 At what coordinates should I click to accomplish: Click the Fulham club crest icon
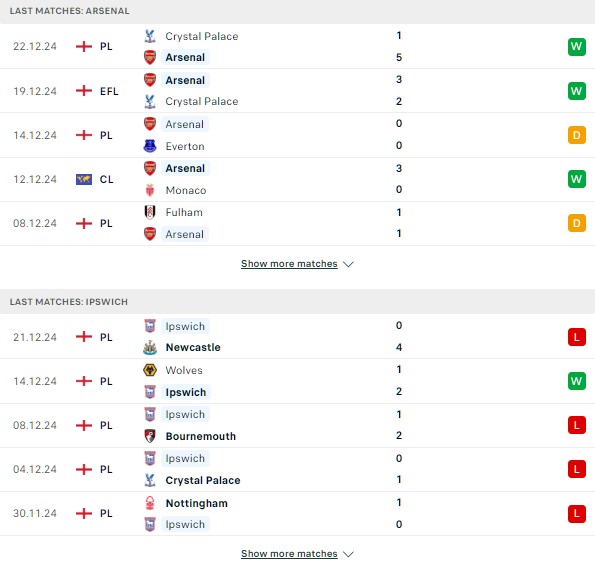150,212
